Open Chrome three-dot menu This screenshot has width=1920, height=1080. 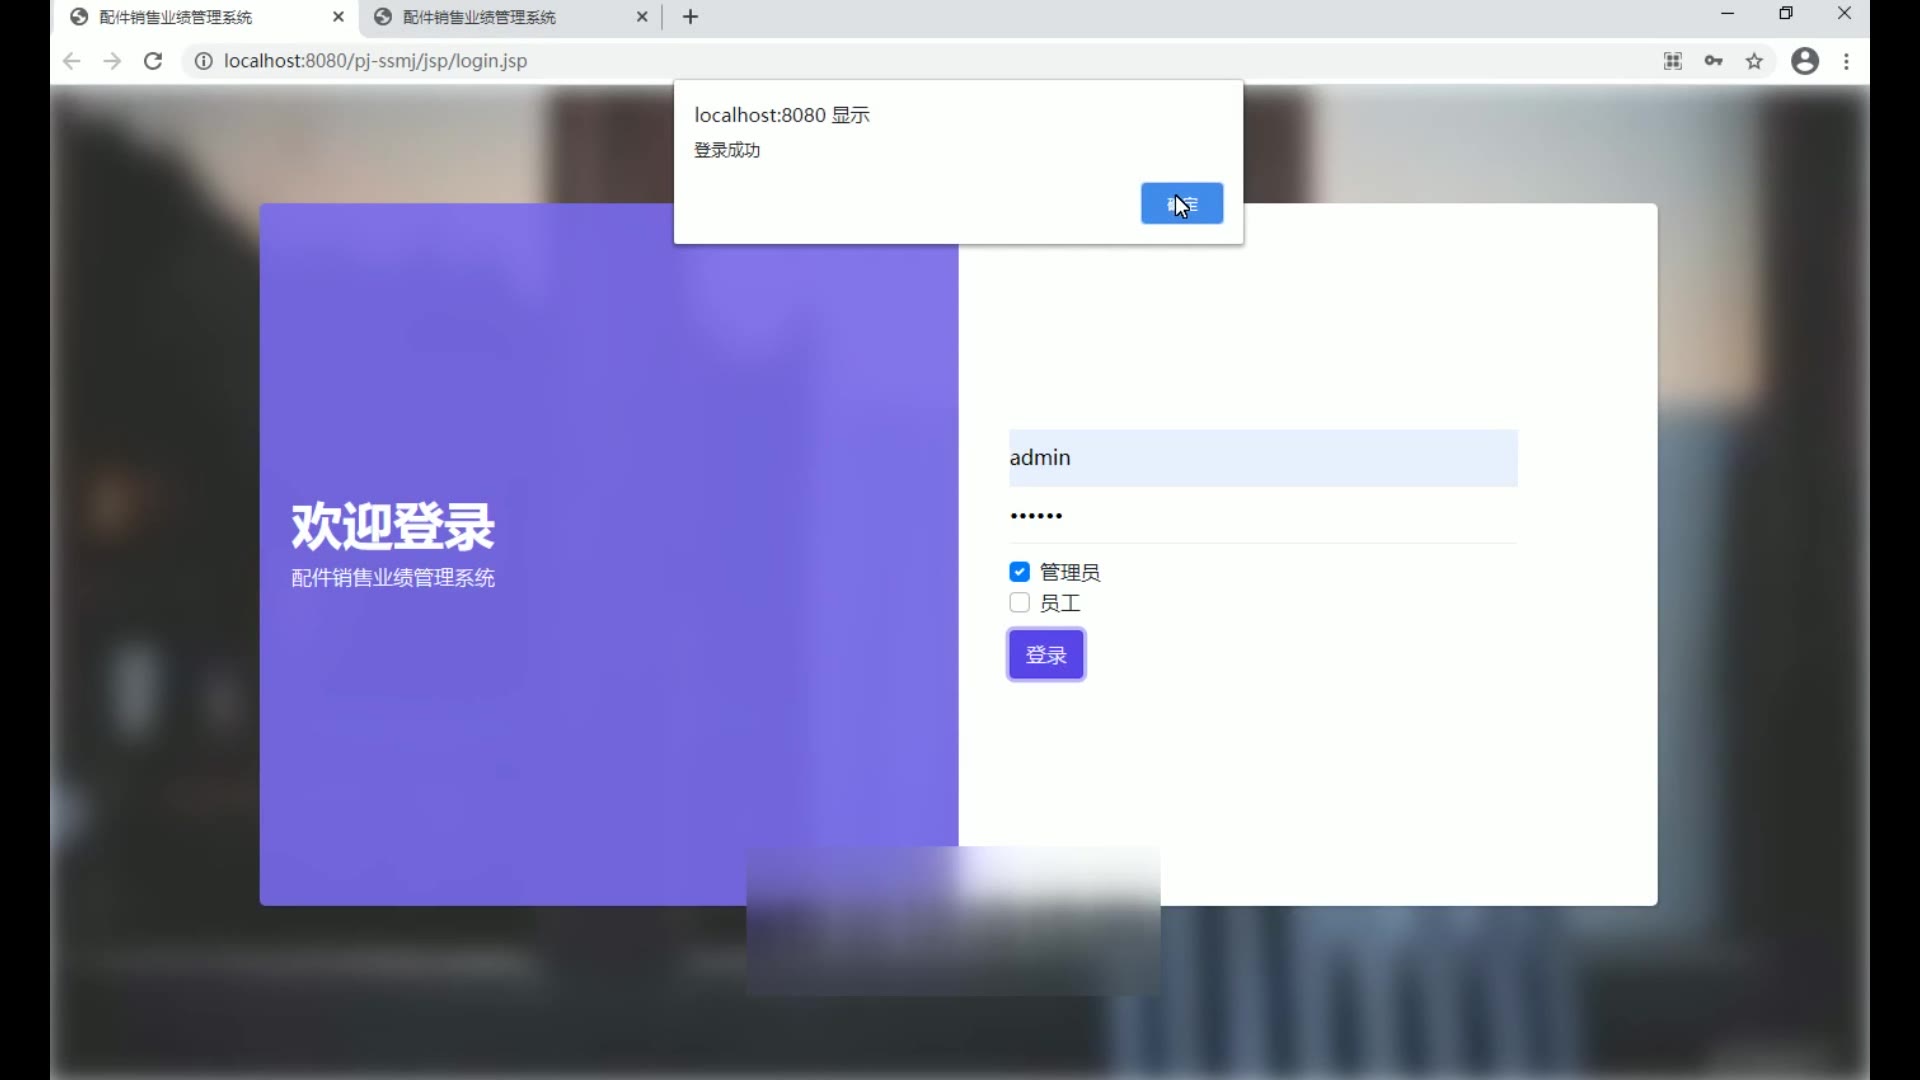(x=1847, y=61)
